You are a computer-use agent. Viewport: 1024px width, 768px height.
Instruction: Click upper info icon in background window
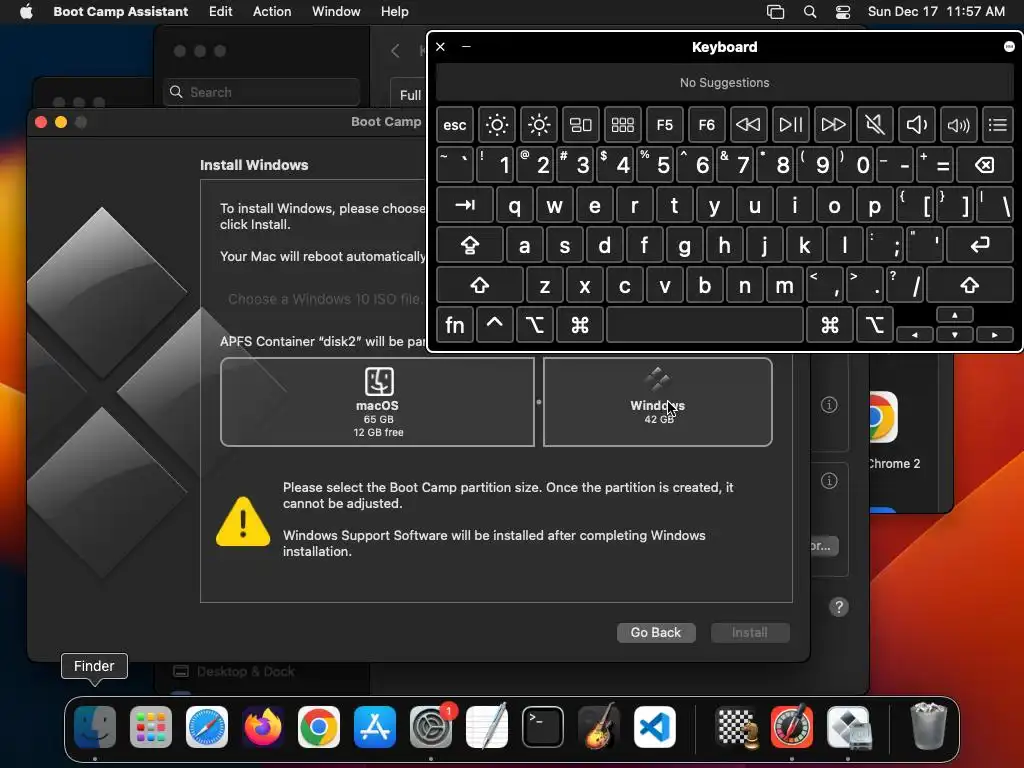(829, 405)
